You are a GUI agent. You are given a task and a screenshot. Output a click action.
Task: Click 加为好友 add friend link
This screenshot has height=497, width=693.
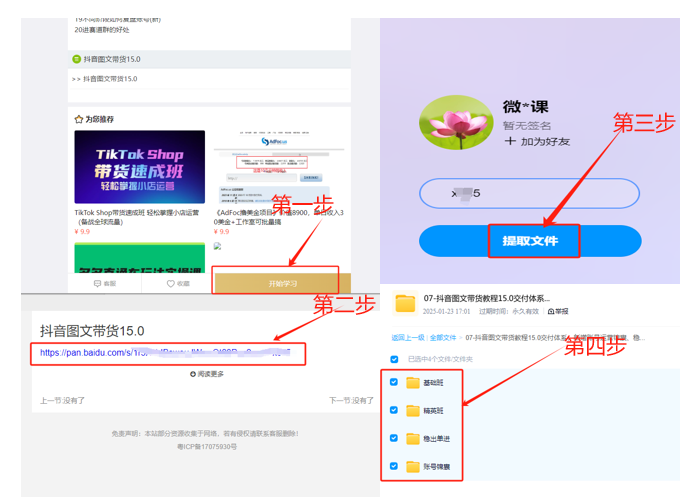[x=537, y=141]
